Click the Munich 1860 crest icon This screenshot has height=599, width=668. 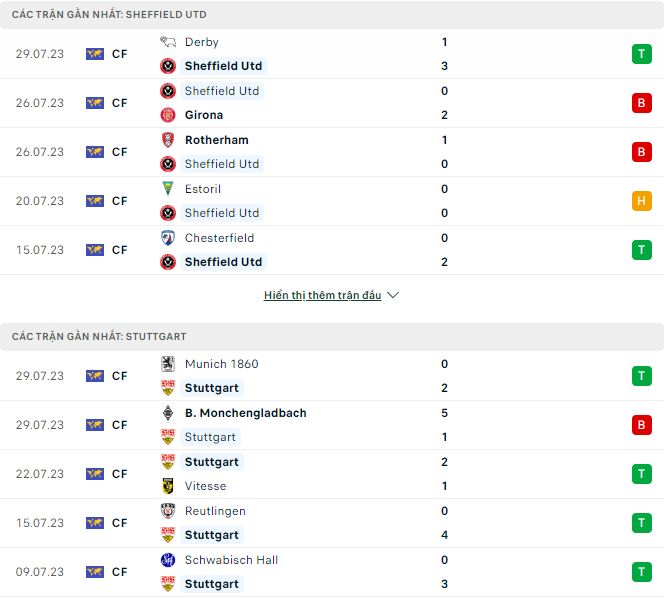168,364
